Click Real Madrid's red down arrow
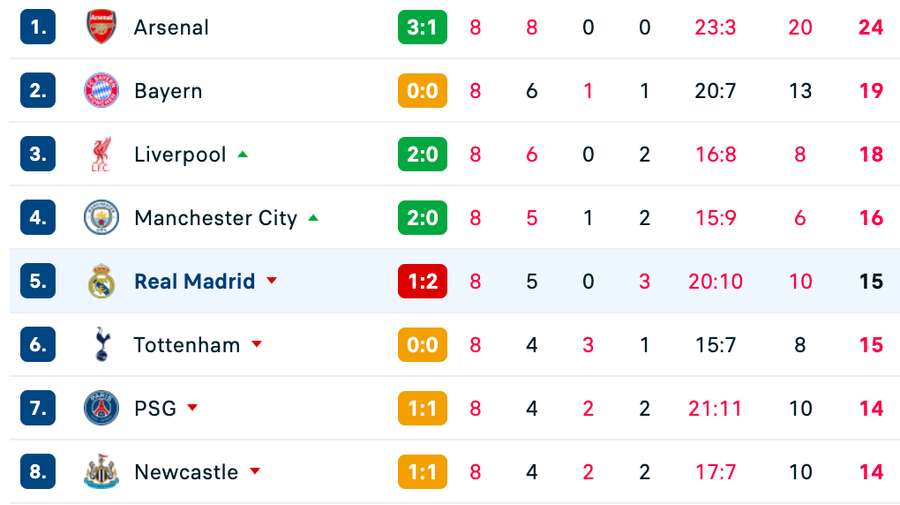 [x=271, y=281]
